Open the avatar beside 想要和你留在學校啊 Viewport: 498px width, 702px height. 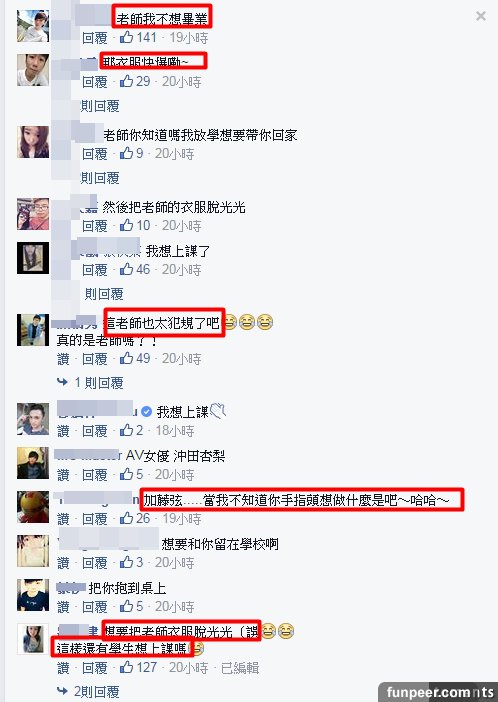33,551
